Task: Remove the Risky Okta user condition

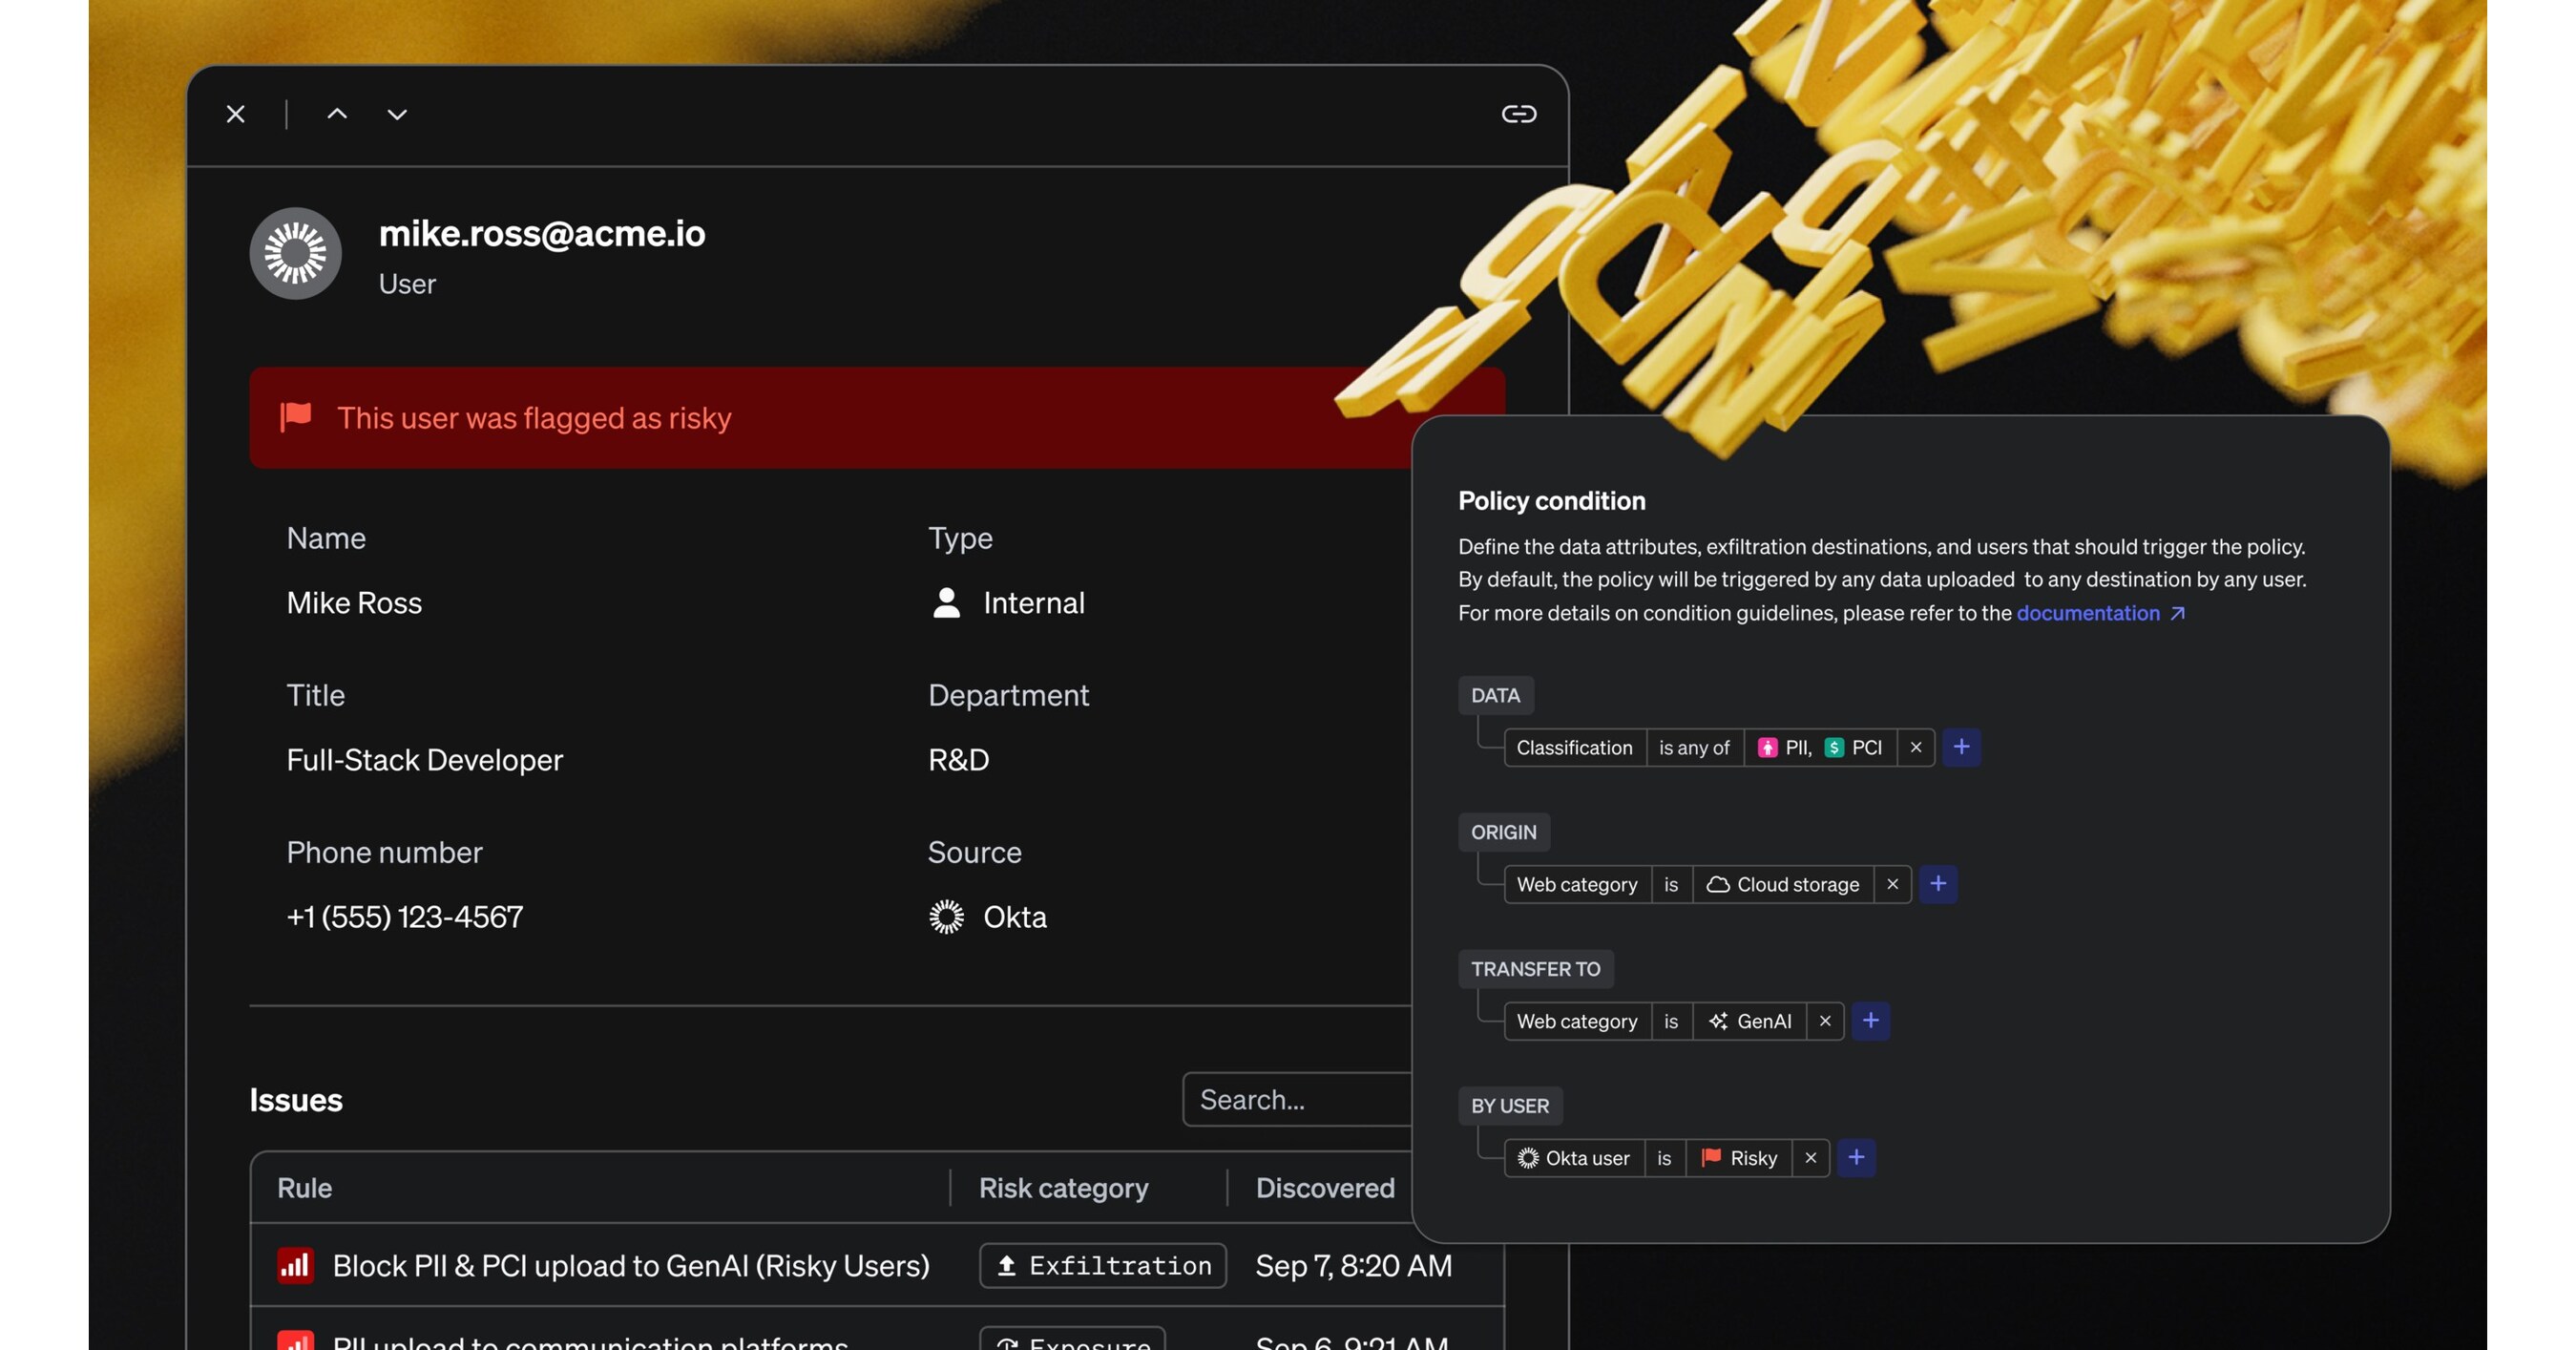Action: pos(1810,1158)
